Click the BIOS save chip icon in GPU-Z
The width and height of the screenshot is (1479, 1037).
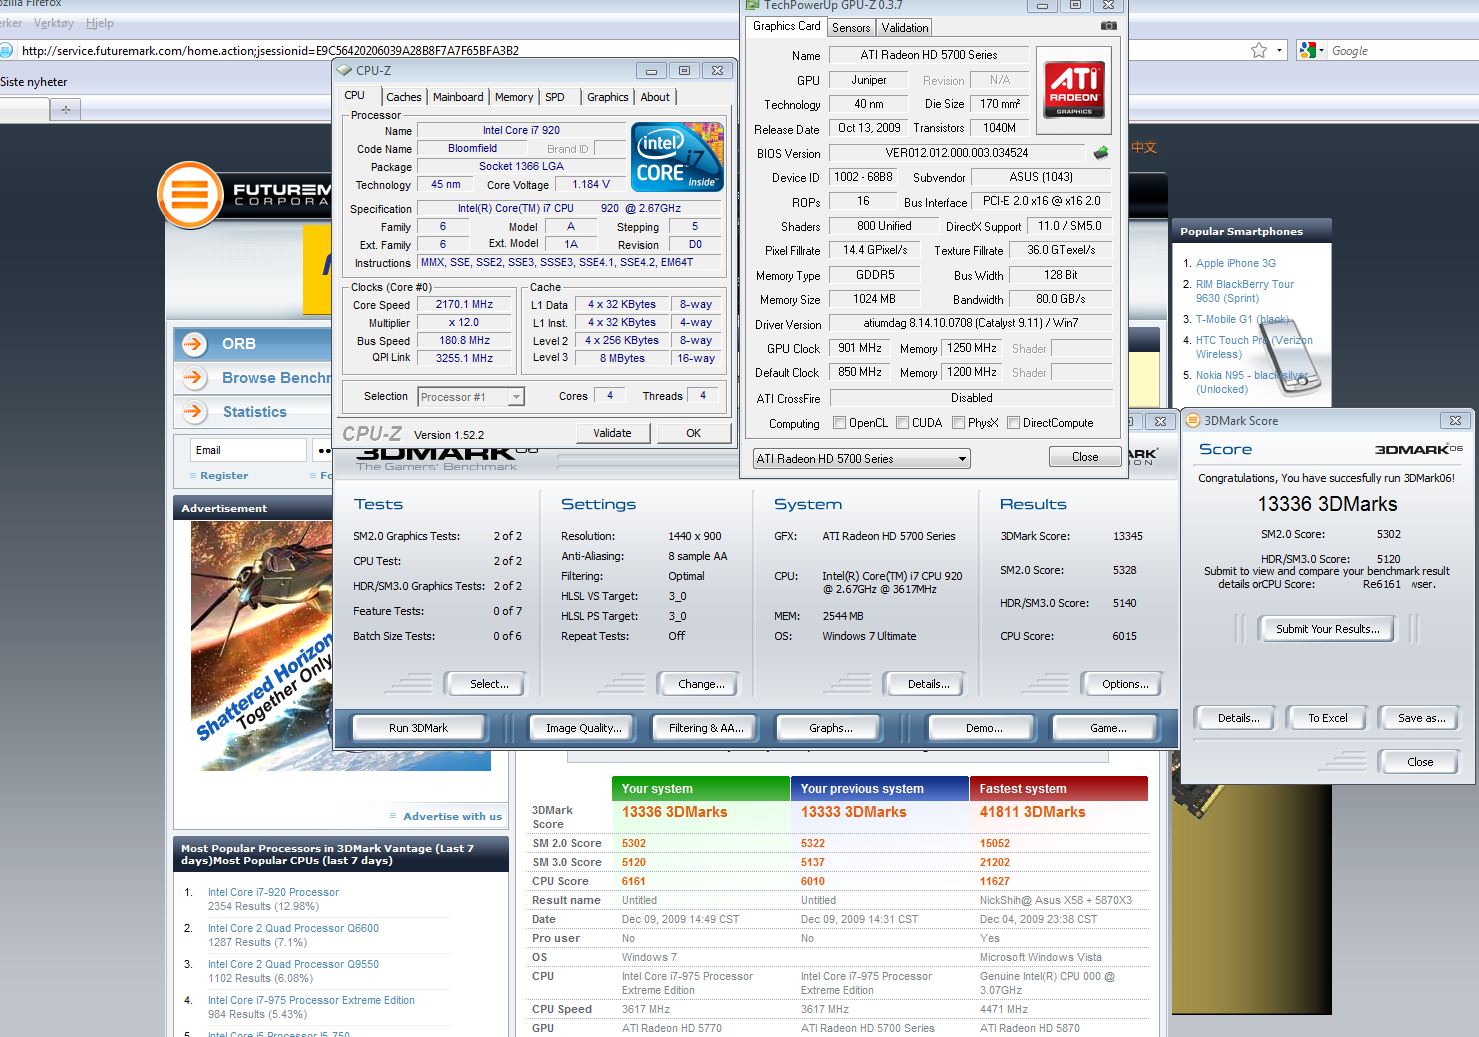pos(1101,153)
